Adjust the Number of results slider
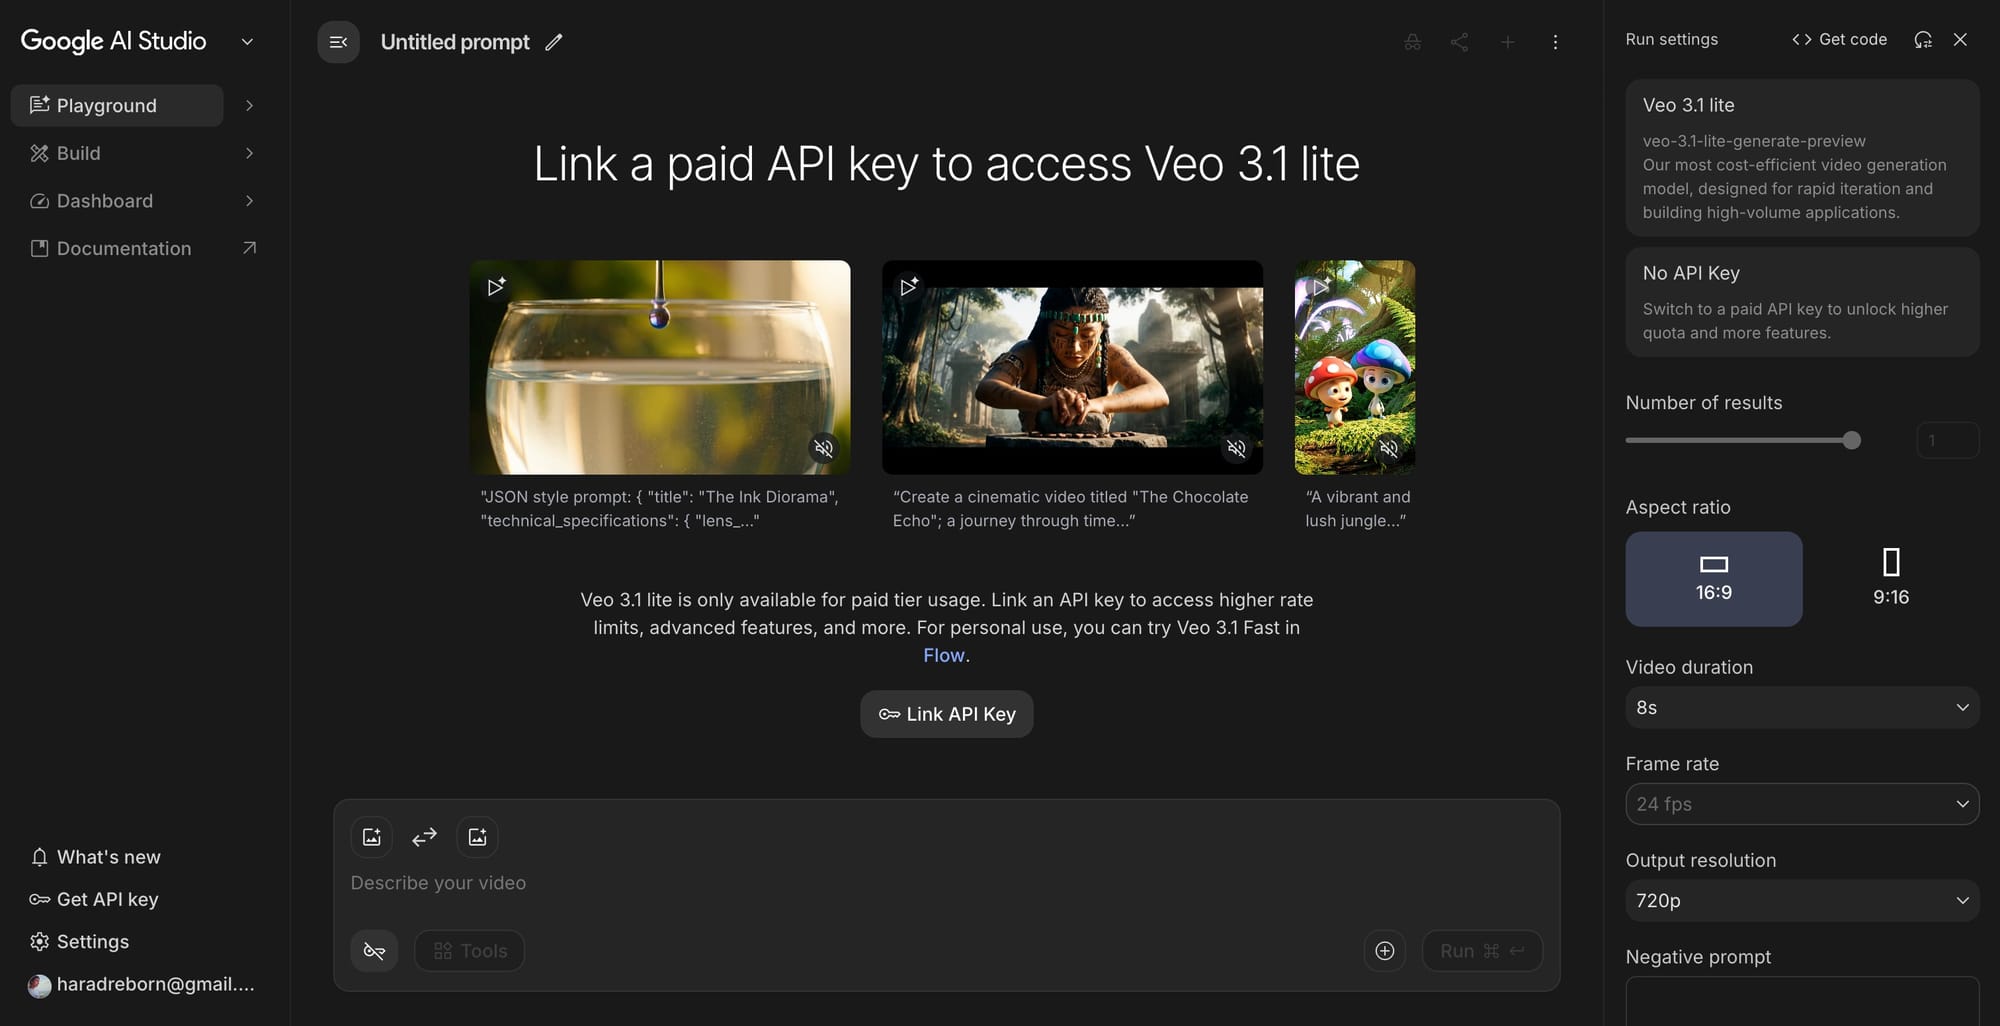 [1851, 440]
